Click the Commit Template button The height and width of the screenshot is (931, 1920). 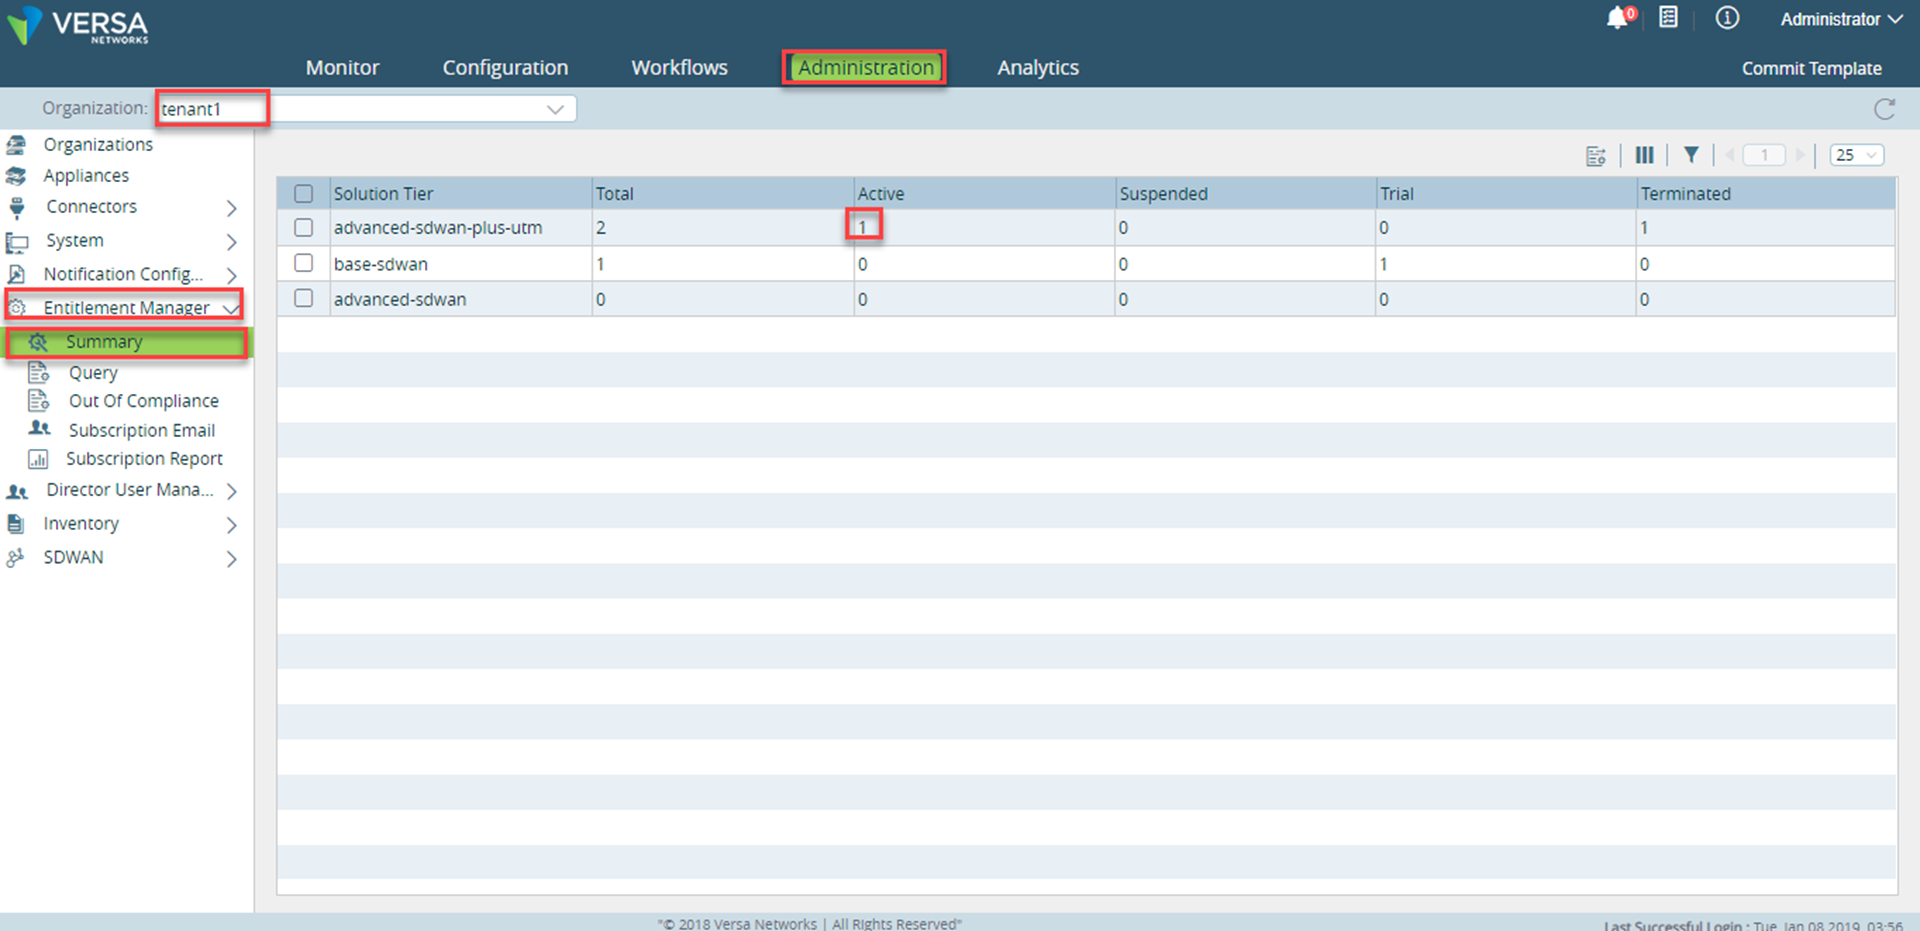point(1811,68)
